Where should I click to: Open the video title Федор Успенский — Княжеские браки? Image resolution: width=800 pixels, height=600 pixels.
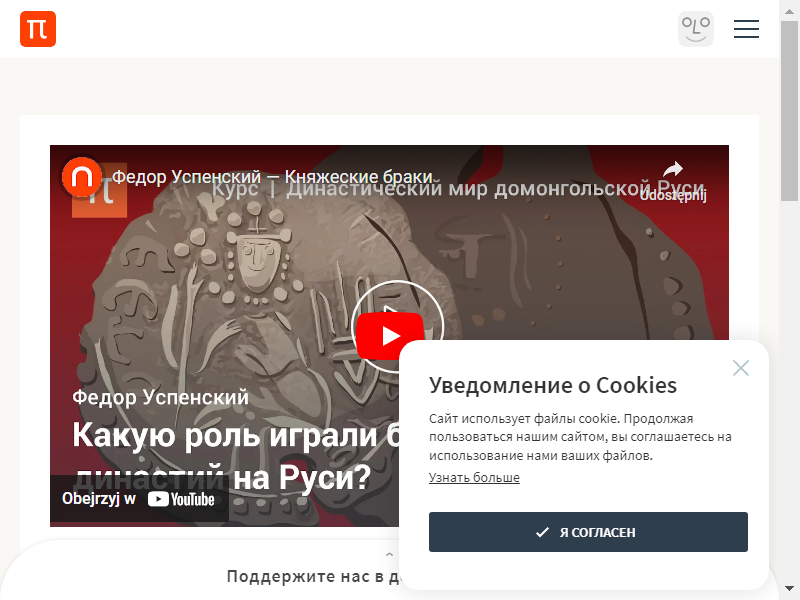click(x=273, y=177)
